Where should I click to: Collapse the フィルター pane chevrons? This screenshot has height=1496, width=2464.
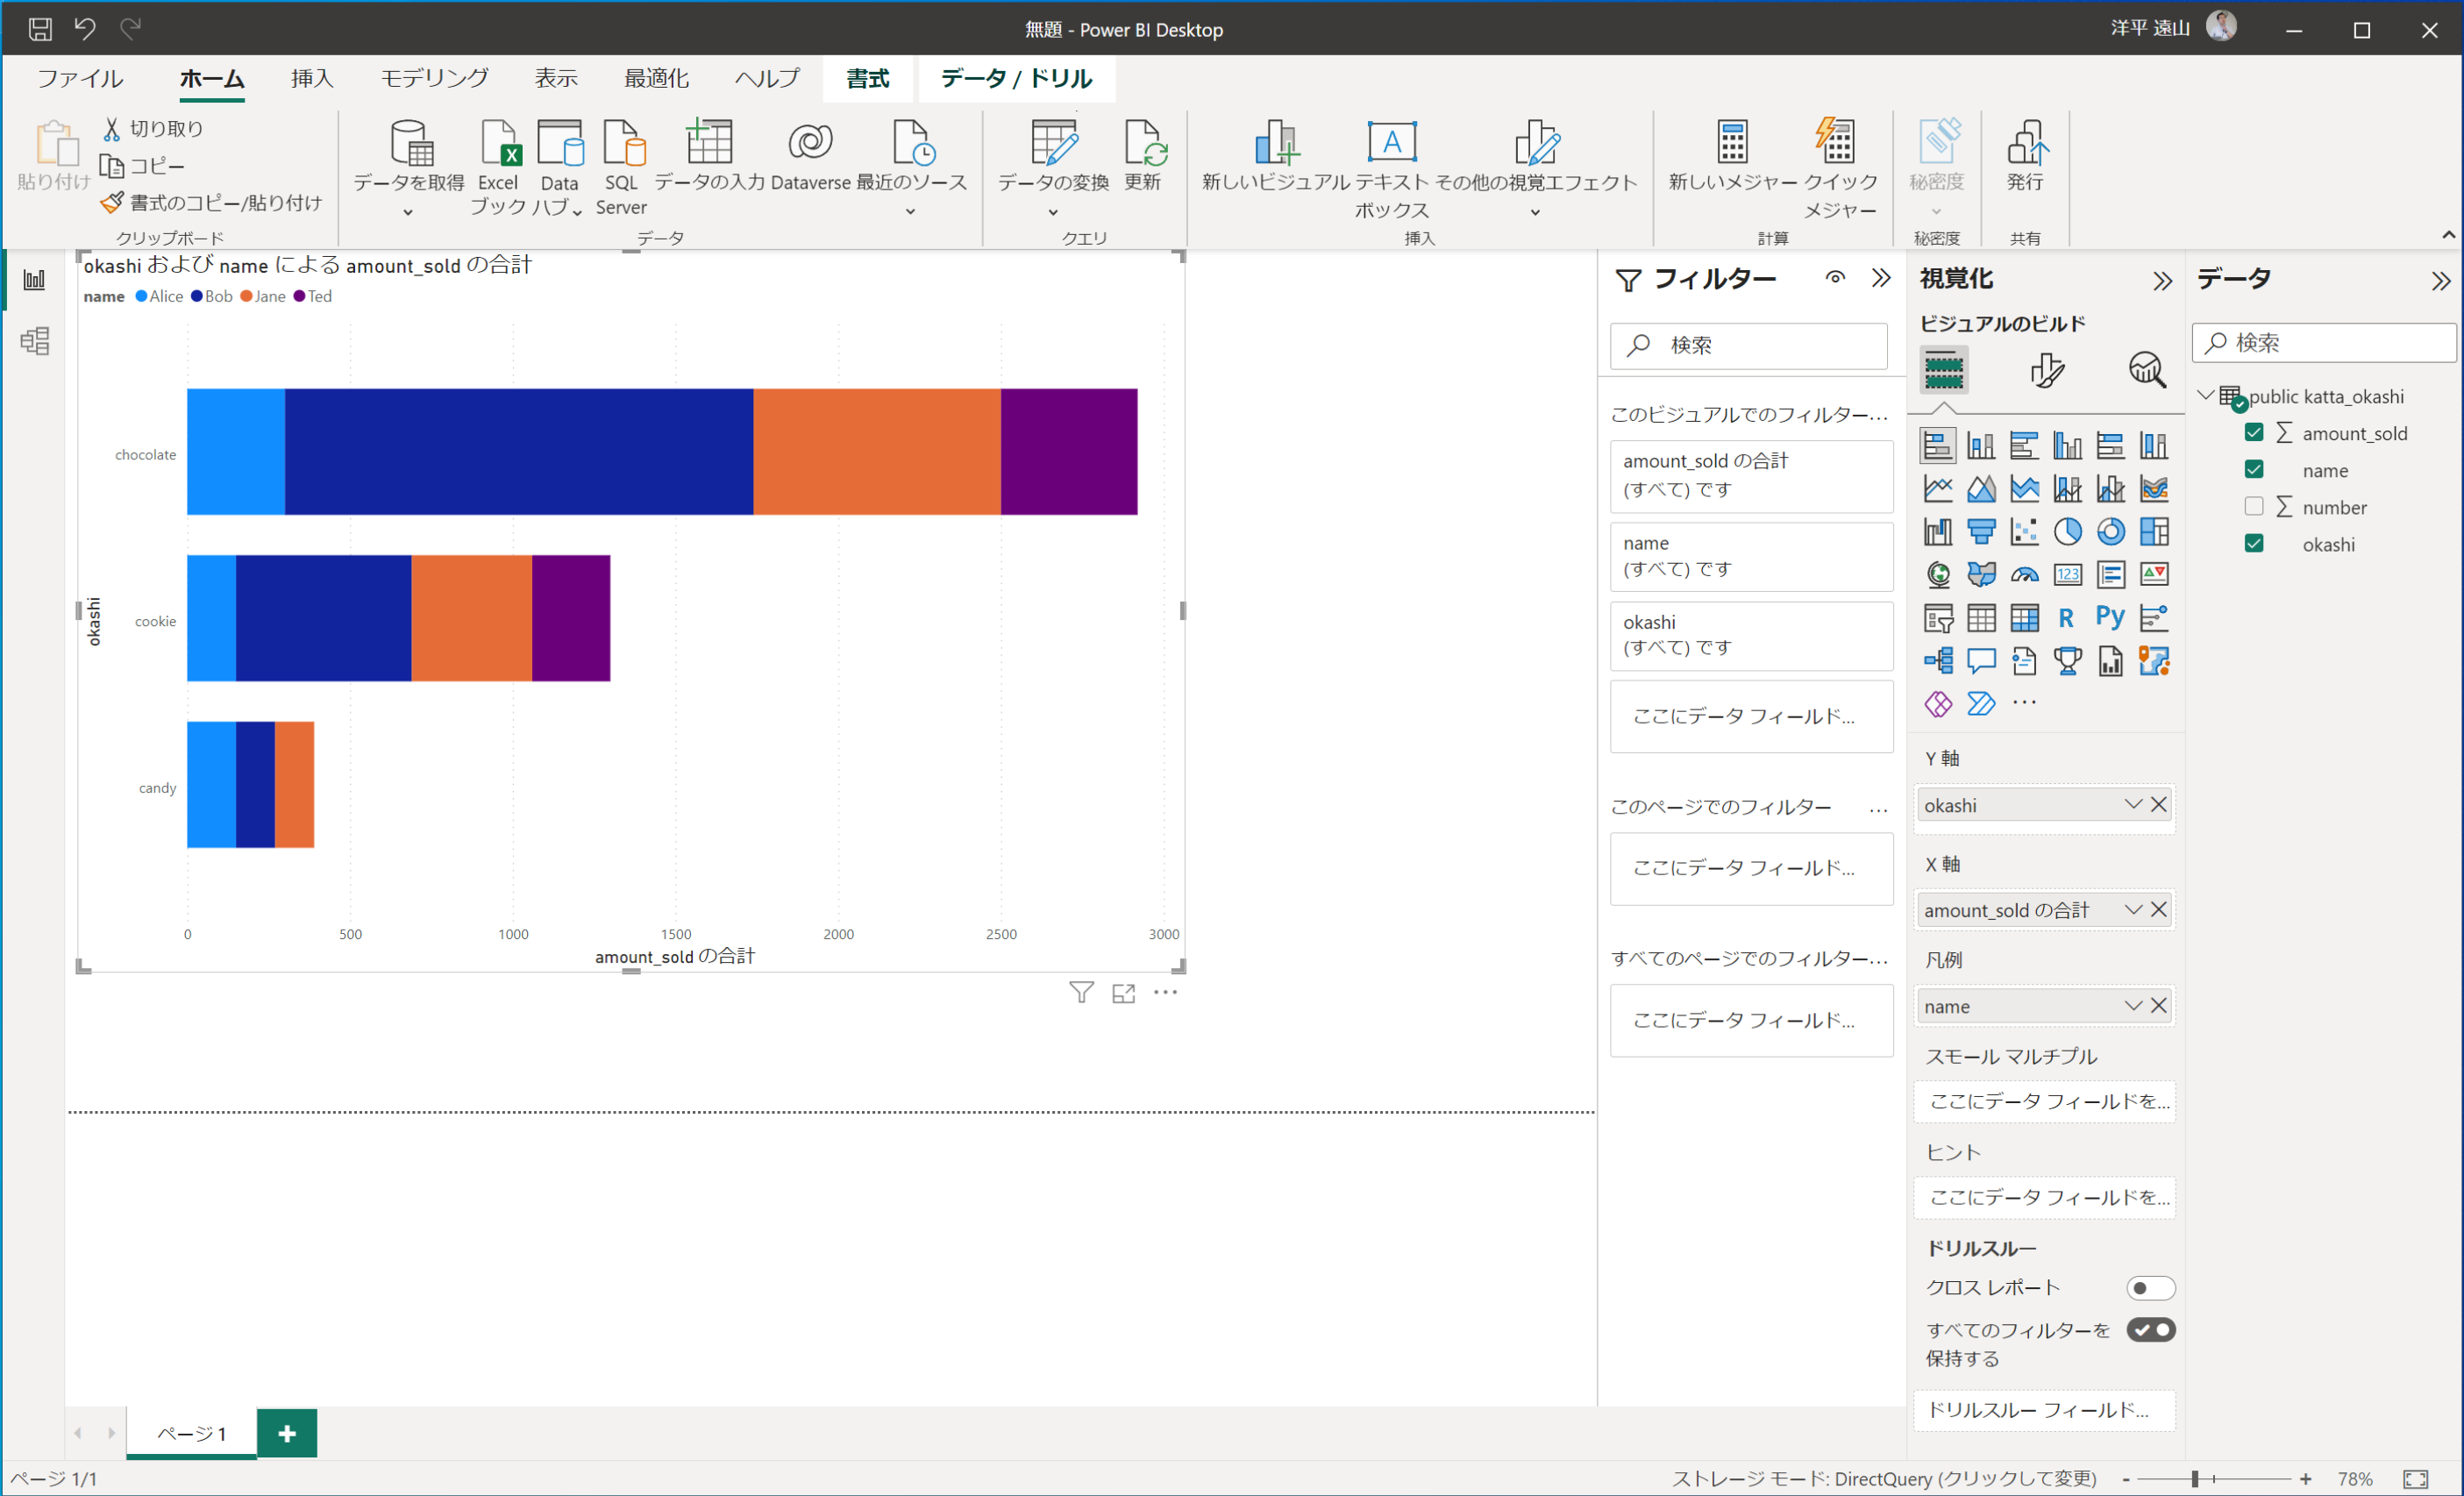(x=1881, y=278)
